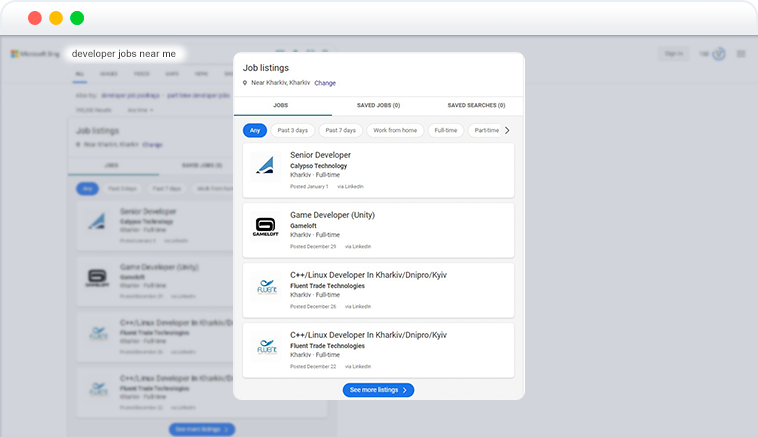The height and width of the screenshot is (437, 758).
Task: Open the Saved Jobs (0) tab
Action: 379,105
